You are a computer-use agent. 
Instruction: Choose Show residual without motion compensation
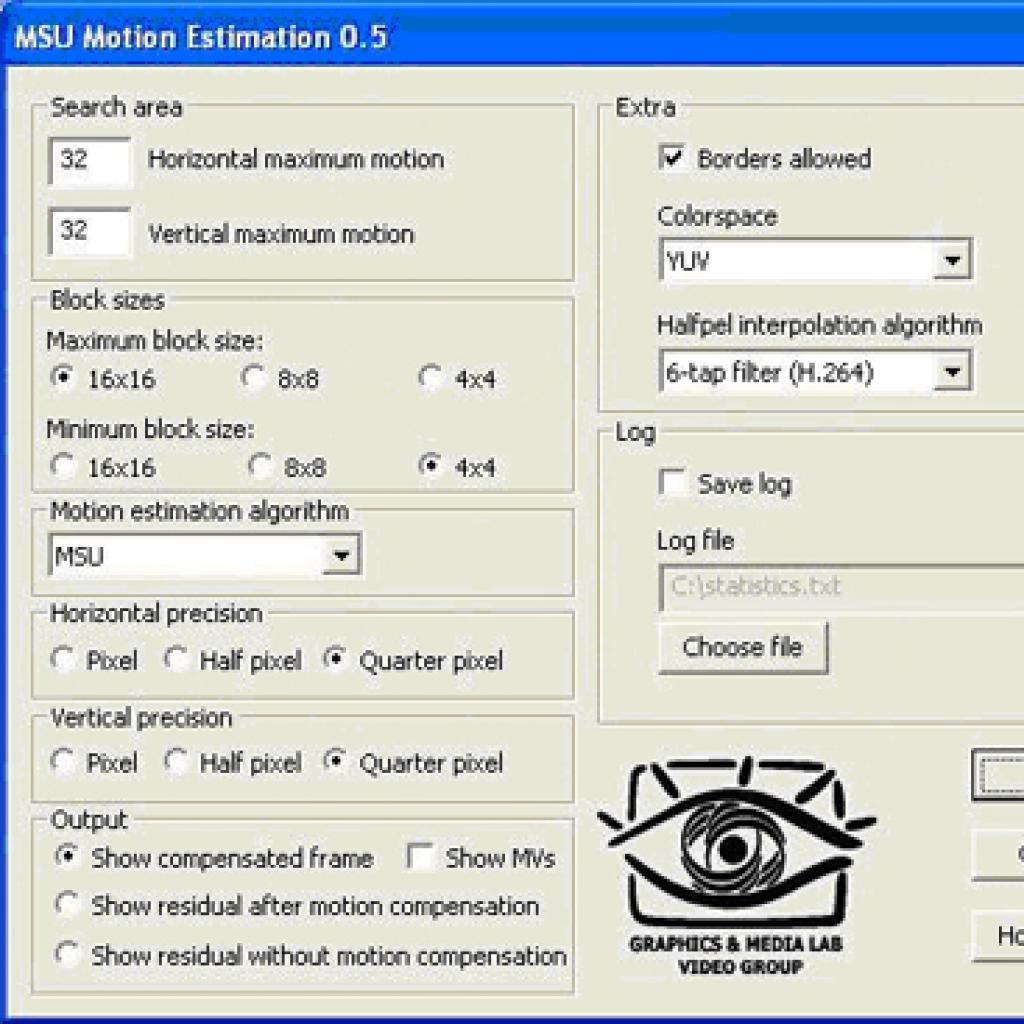pyautogui.click(x=67, y=955)
